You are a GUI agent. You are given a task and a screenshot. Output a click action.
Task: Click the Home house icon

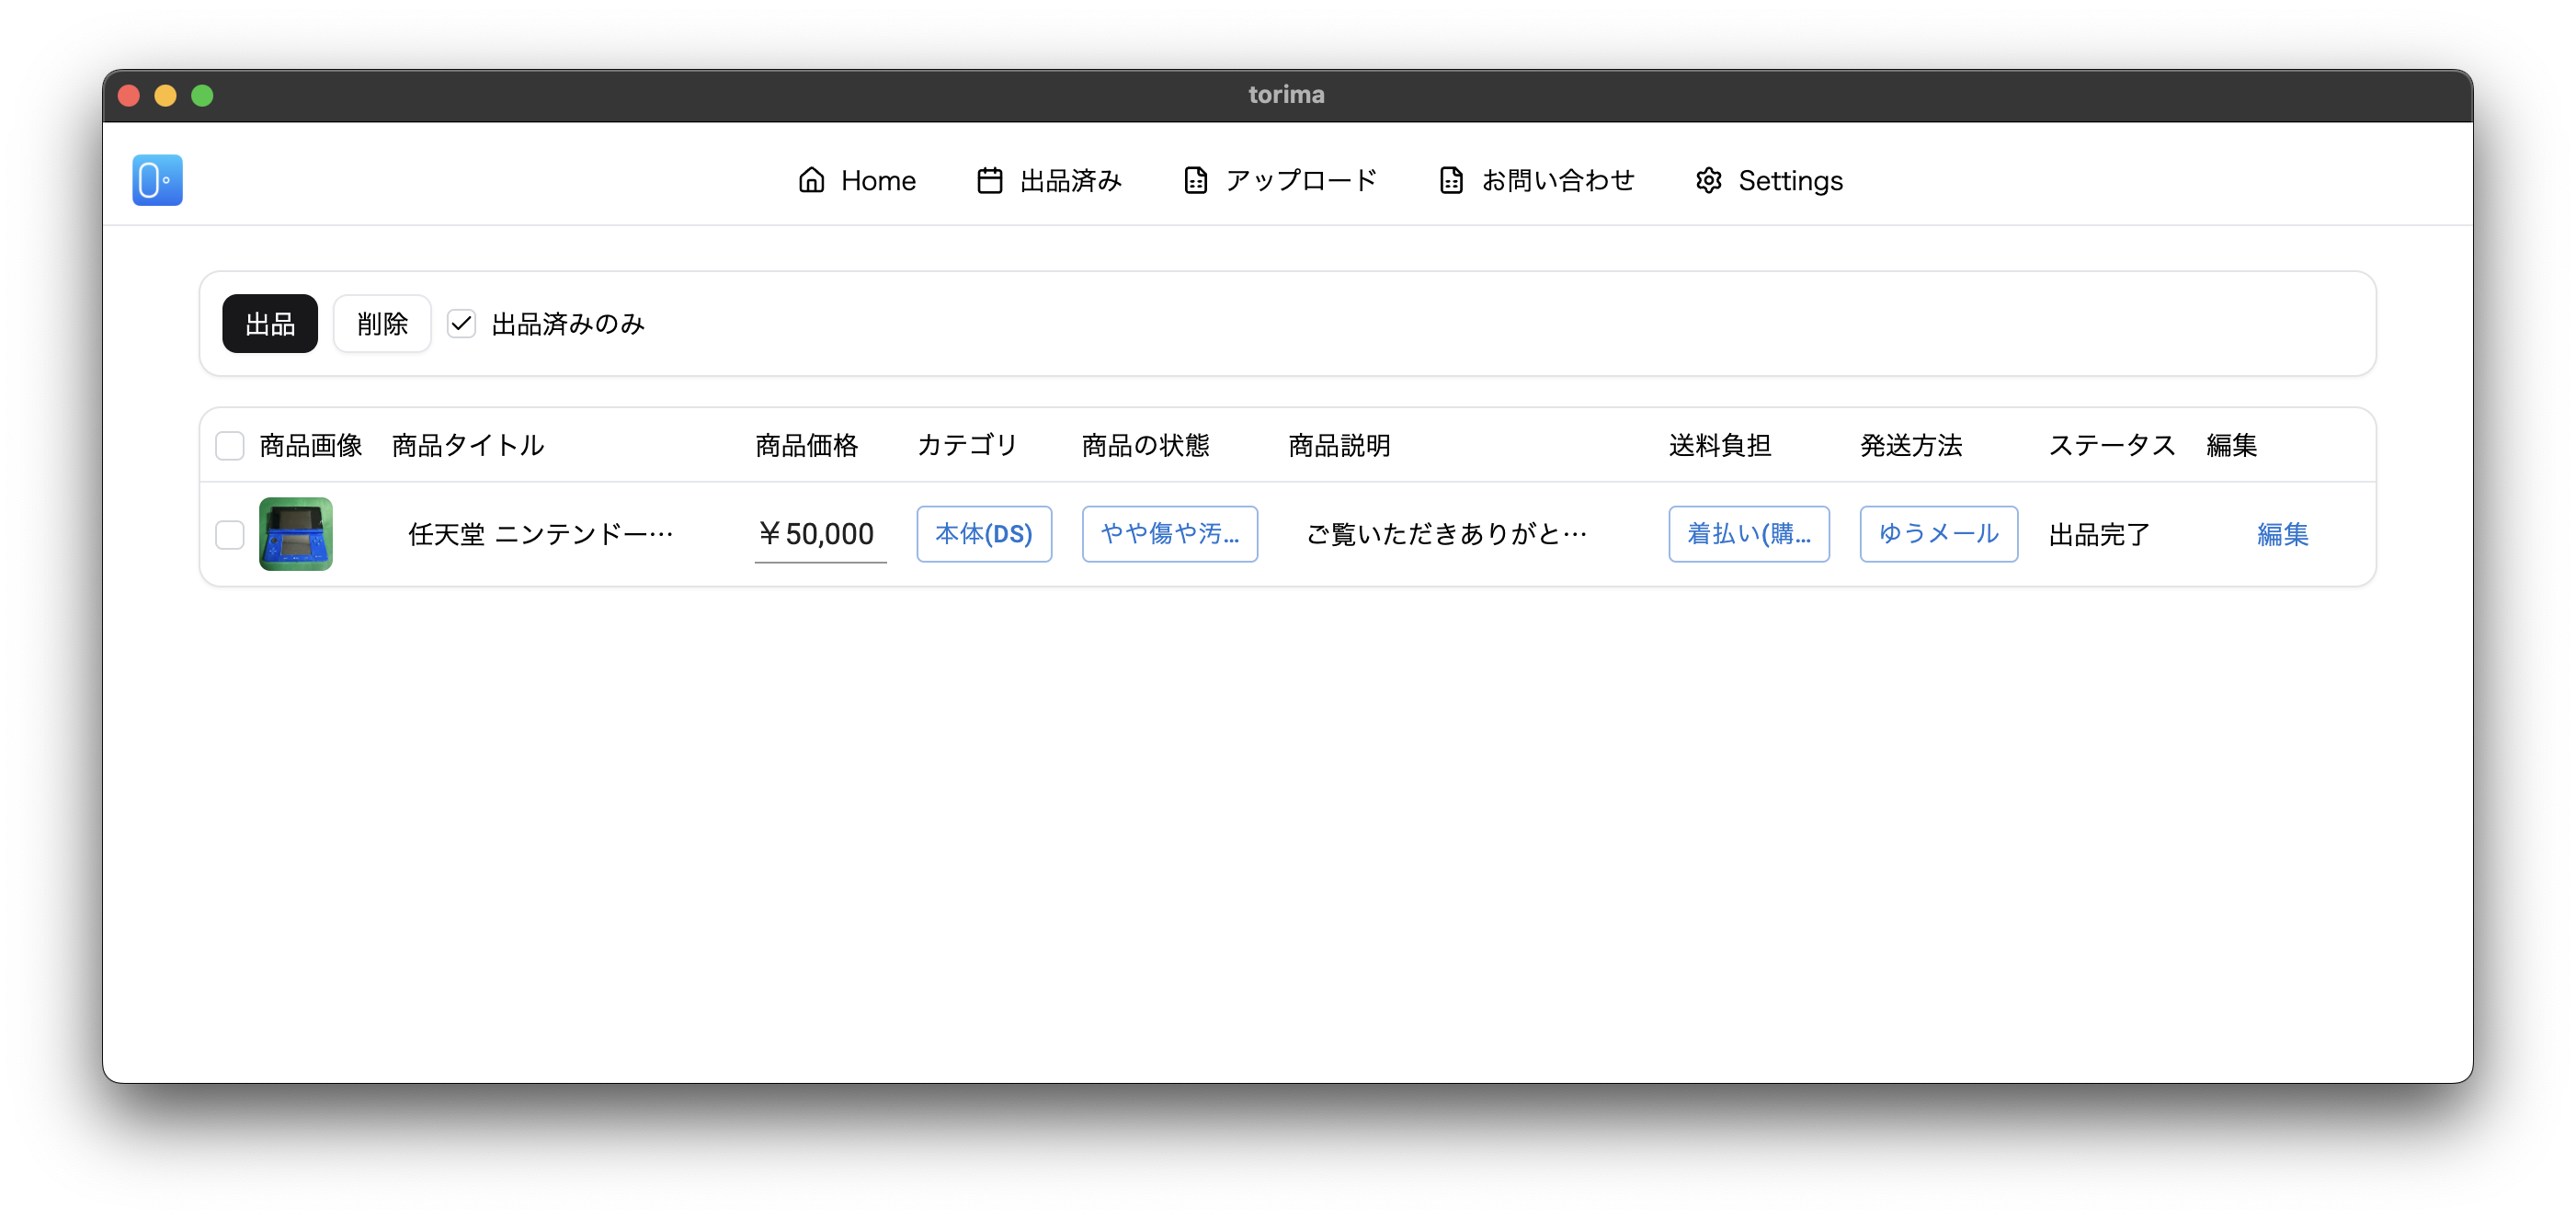coord(811,180)
